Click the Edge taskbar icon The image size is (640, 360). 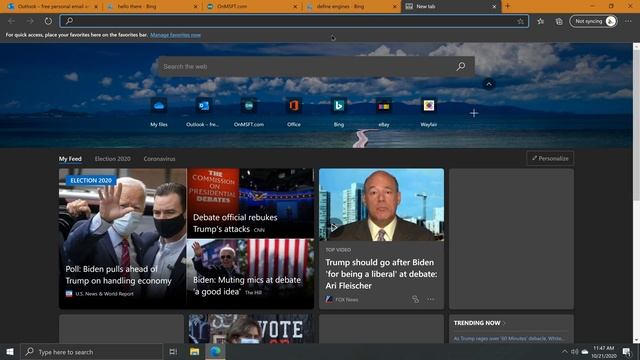(x=215, y=352)
